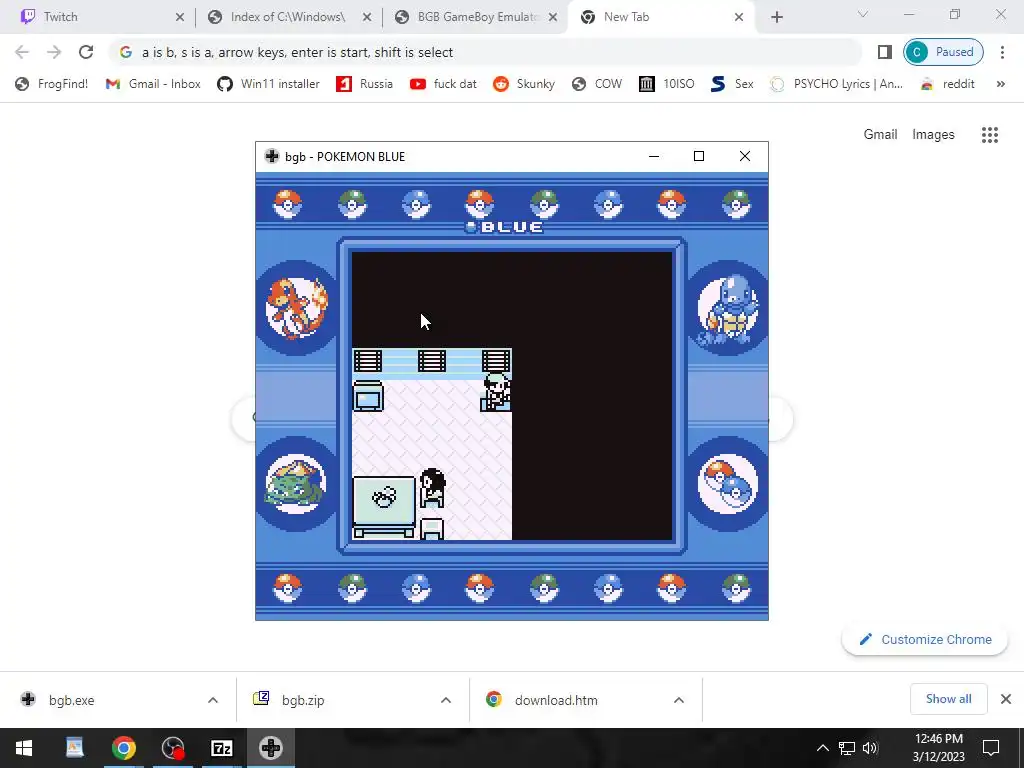
Task: Open the bgb emulator taskbar icon
Action: coord(270,748)
